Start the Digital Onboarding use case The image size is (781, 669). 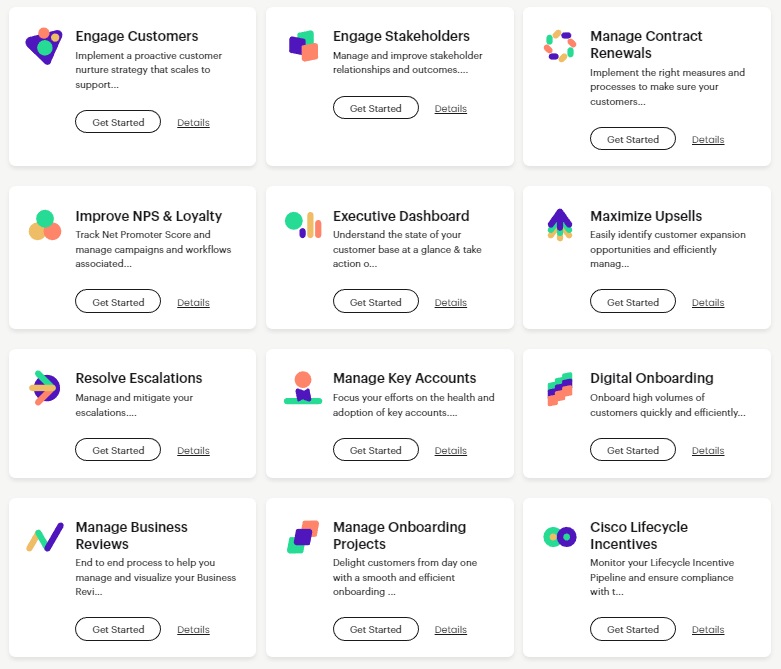click(x=632, y=450)
